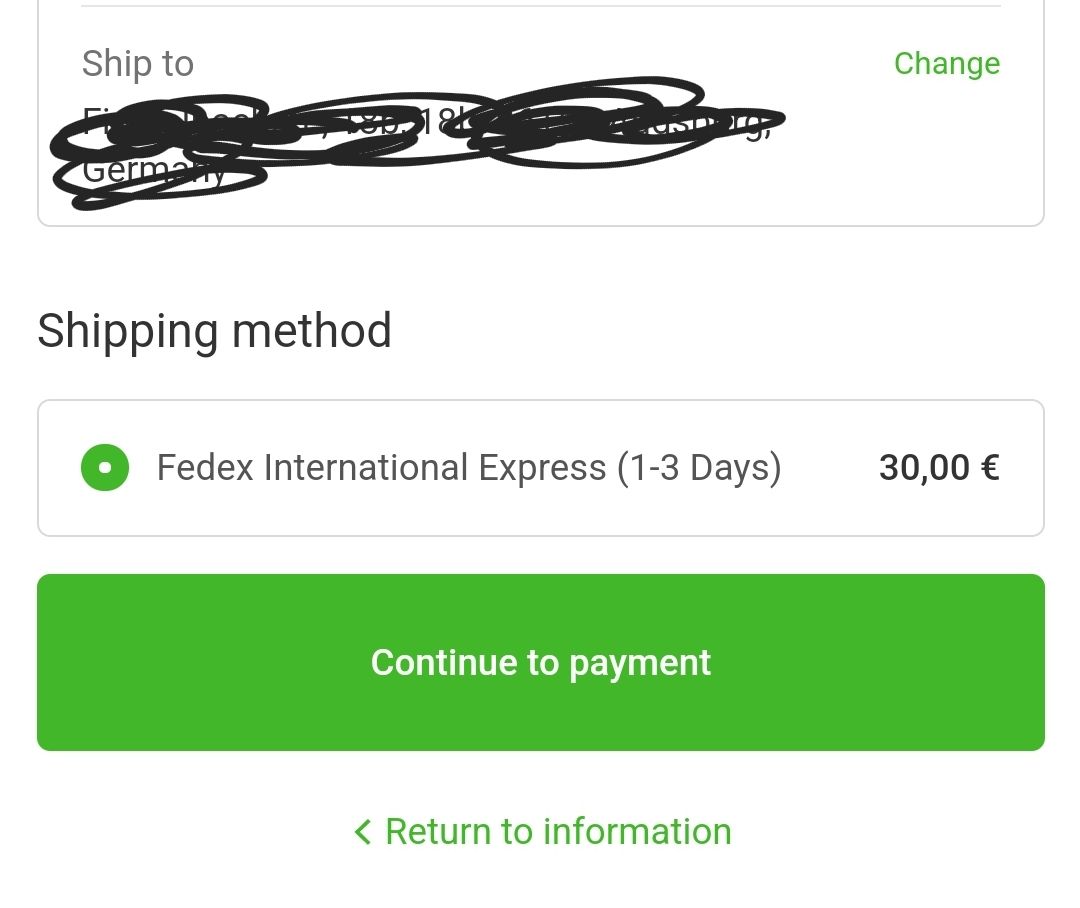This screenshot has width=1080, height=908.
Task: Click the word Fedex in shipping option
Action: click(205, 468)
